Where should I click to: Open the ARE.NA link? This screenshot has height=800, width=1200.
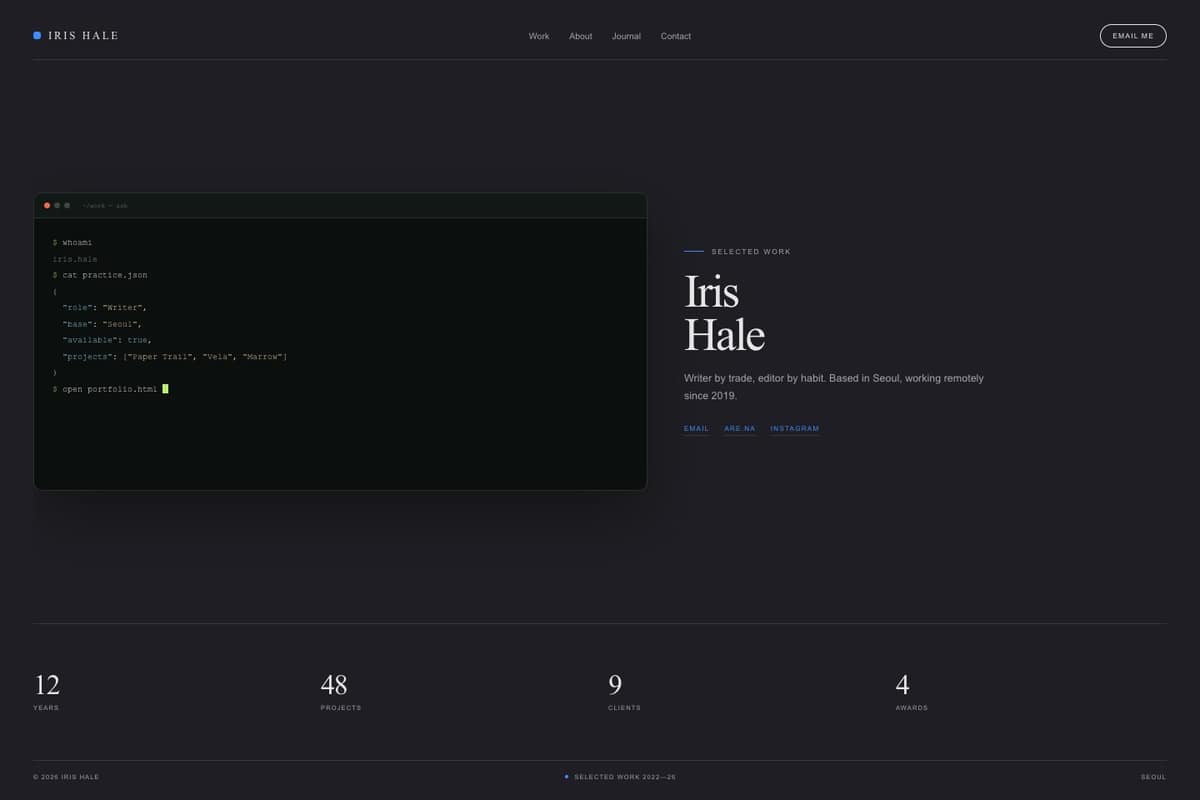(740, 429)
